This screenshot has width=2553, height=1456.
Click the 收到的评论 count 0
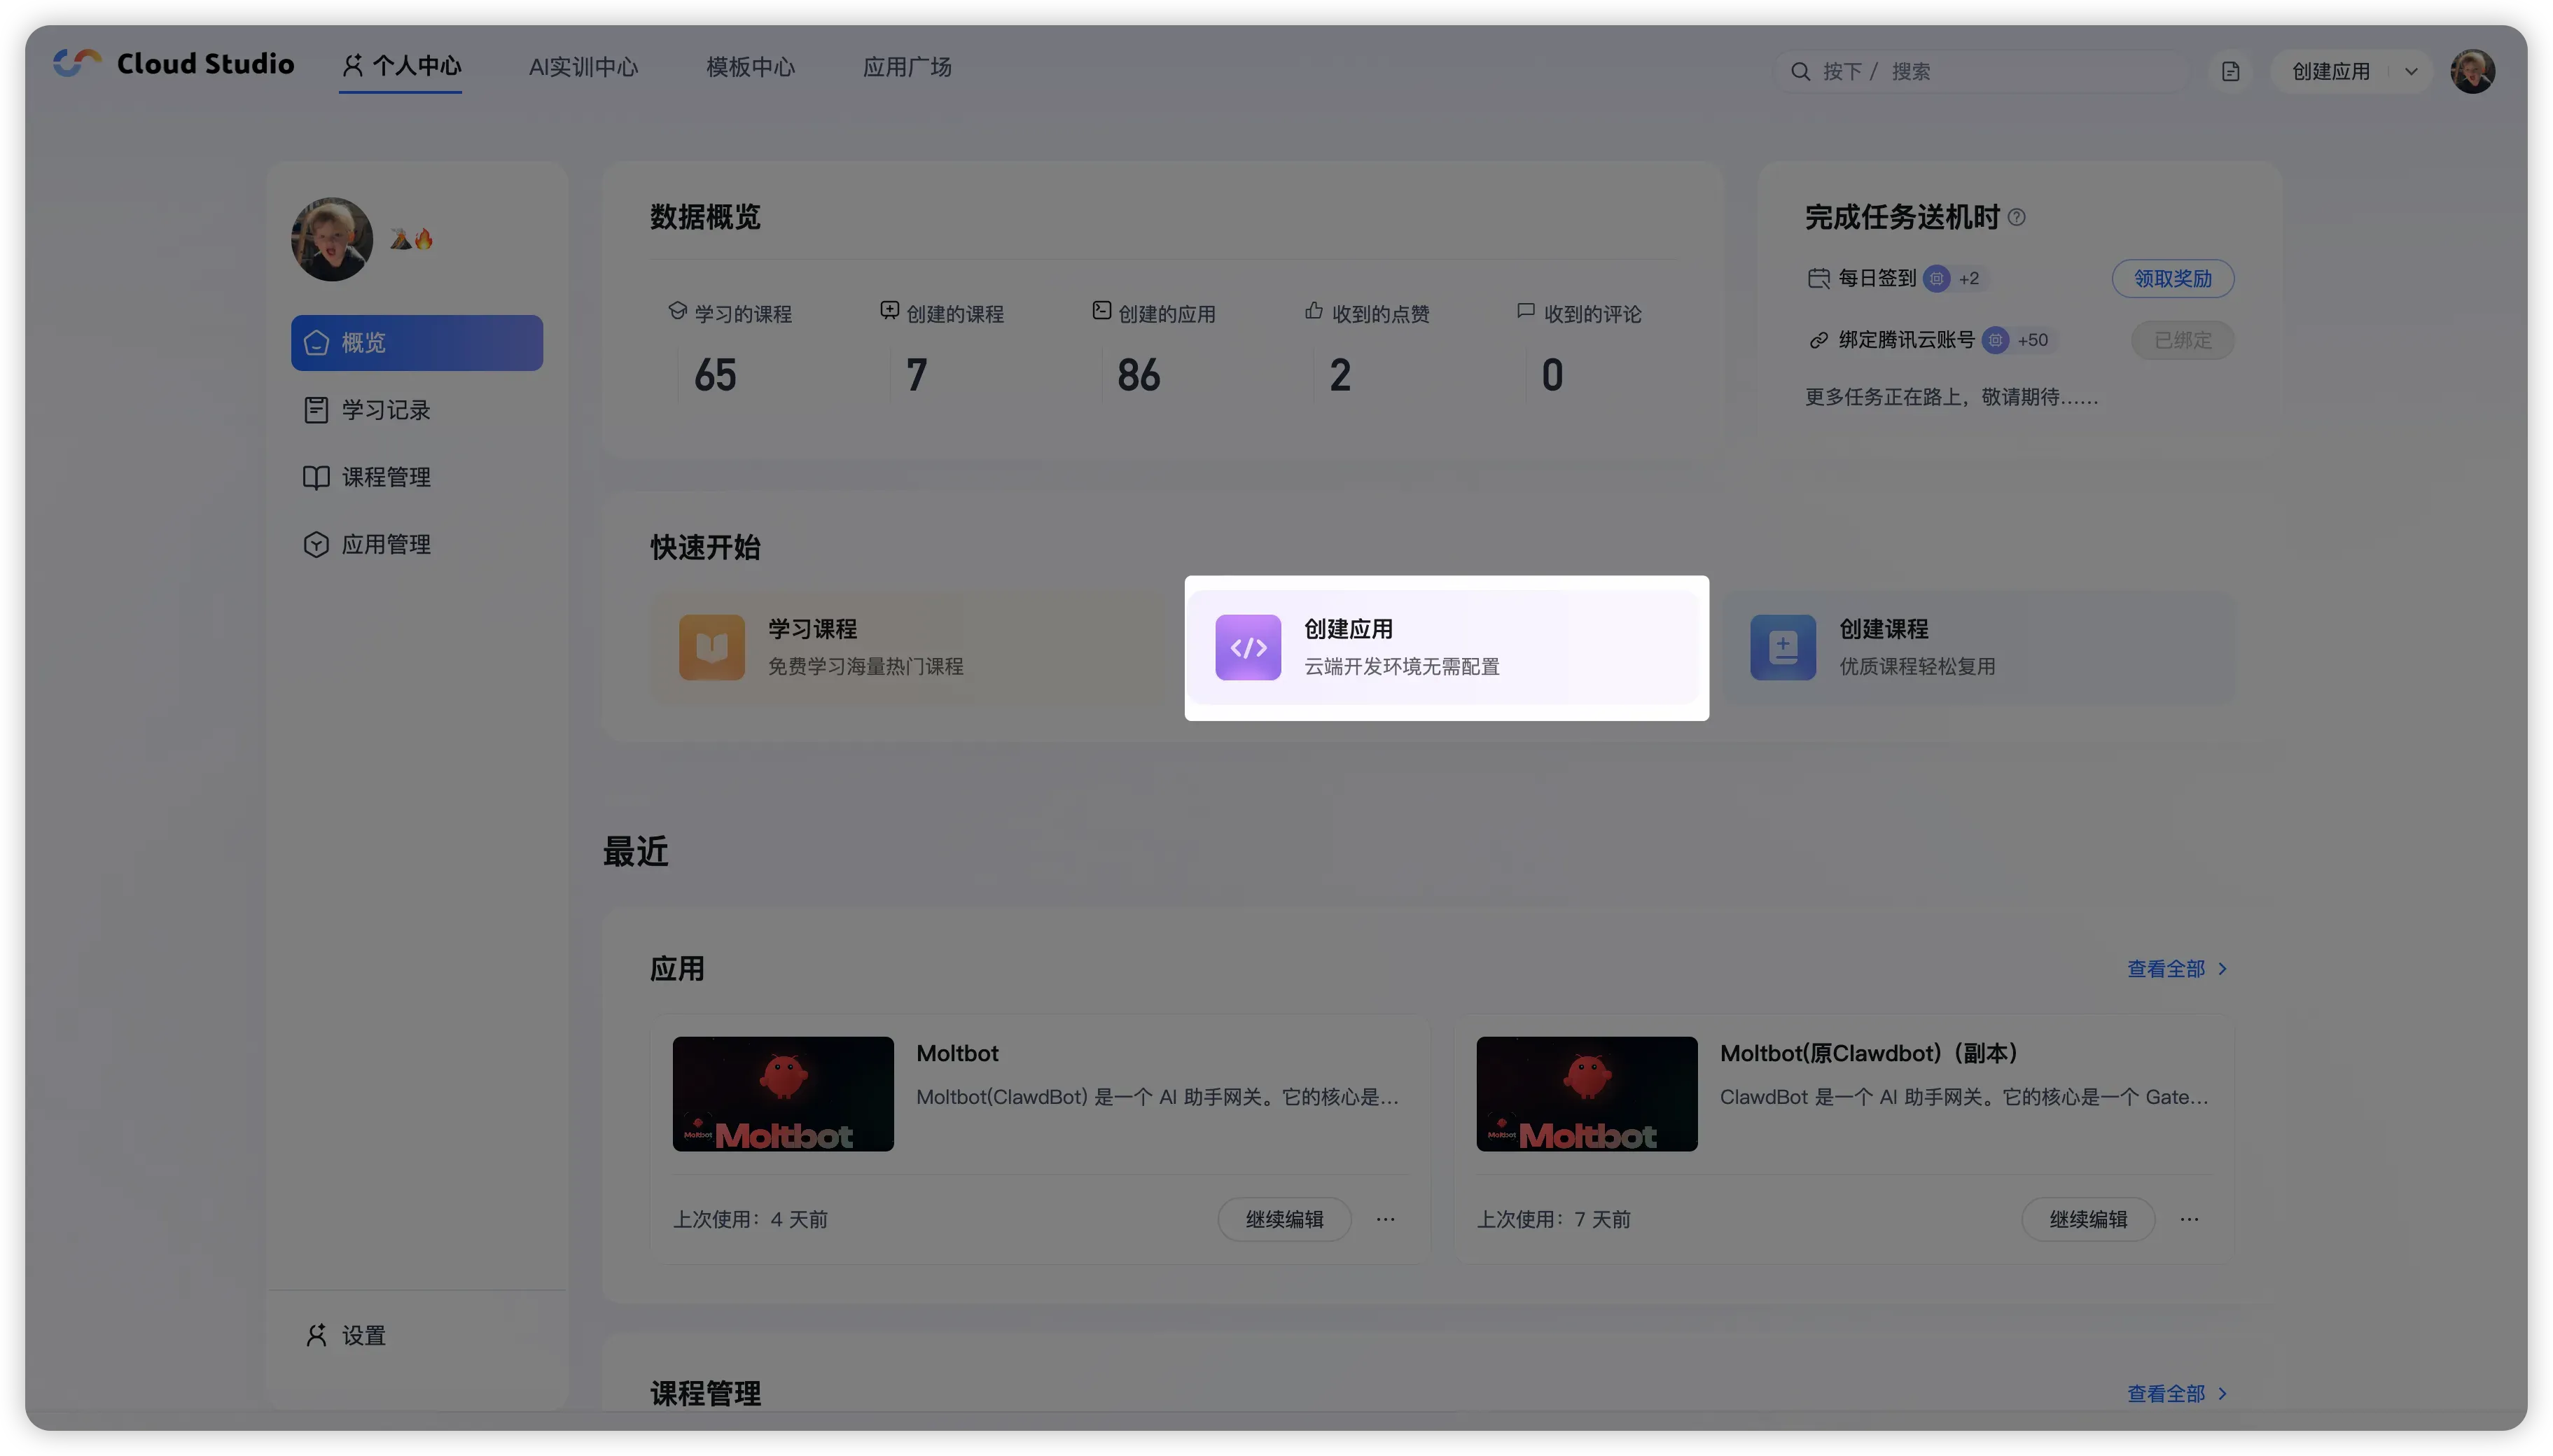[1552, 376]
